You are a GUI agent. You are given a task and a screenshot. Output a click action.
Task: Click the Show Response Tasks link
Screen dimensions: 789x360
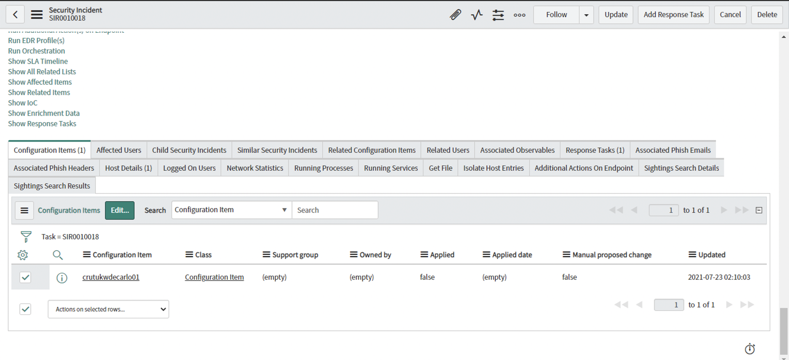pyautogui.click(x=42, y=123)
